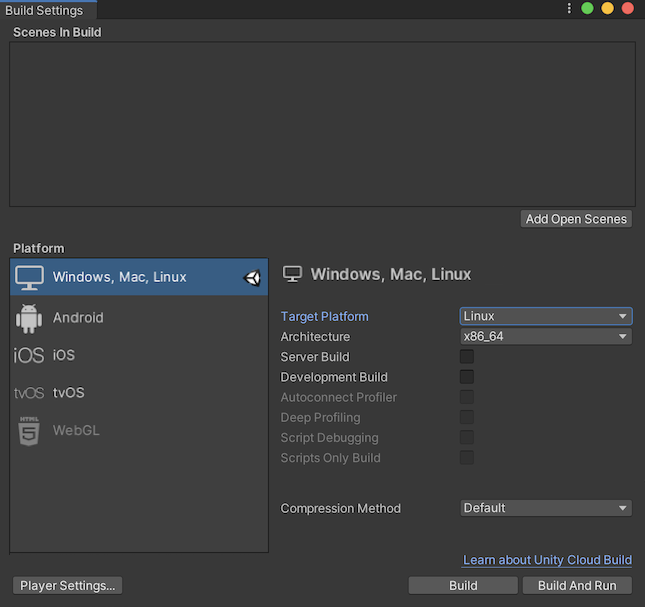Click the iOS platform icon
This screenshot has width=645, height=607.
point(29,355)
